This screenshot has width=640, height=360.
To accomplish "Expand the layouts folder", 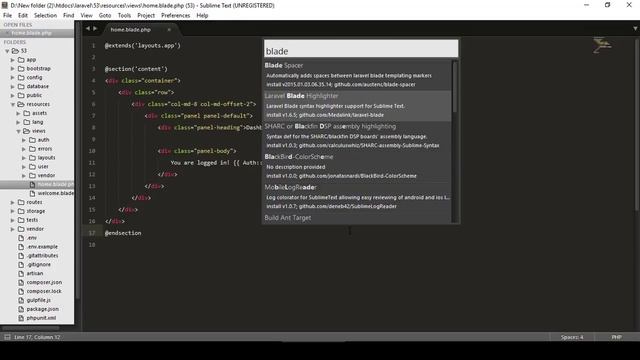I will click(24, 158).
